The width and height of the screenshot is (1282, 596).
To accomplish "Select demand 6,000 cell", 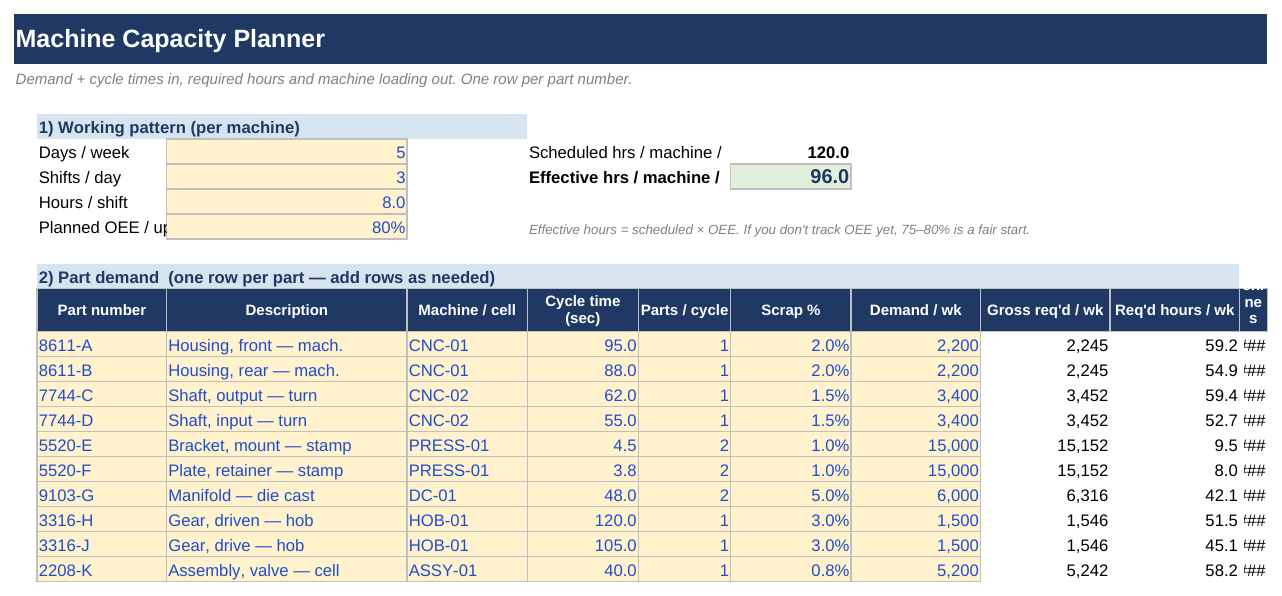I will pos(915,495).
